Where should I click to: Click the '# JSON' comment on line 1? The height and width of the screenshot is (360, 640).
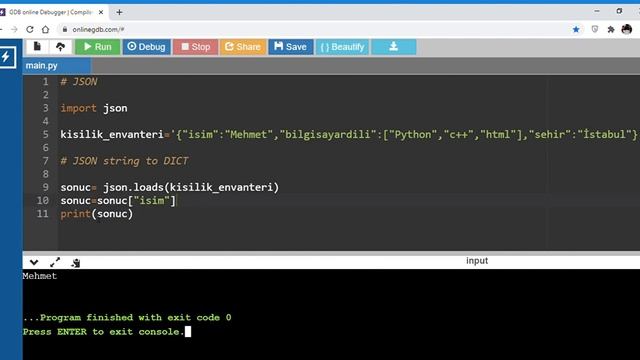(x=79, y=82)
